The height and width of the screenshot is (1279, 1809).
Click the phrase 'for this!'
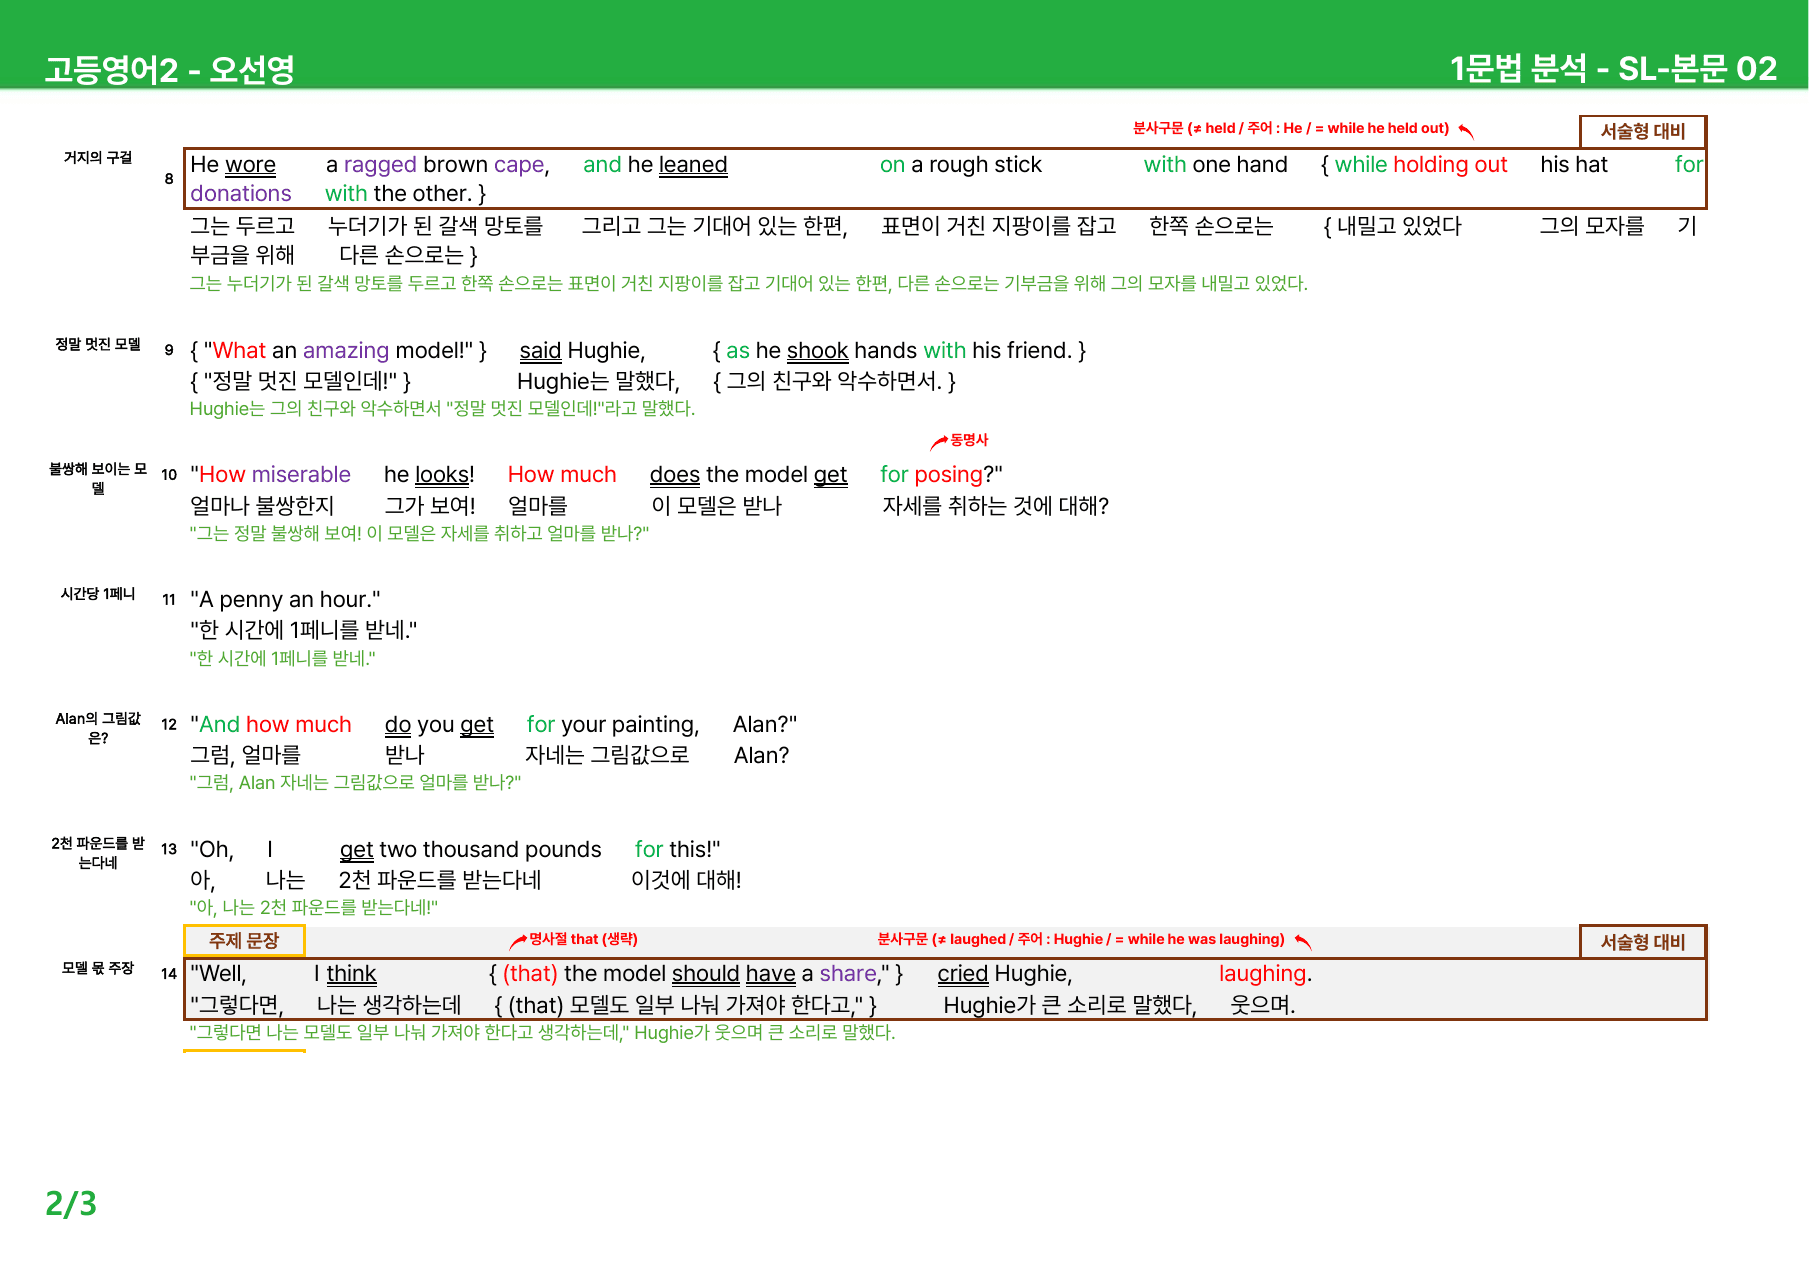tap(677, 850)
